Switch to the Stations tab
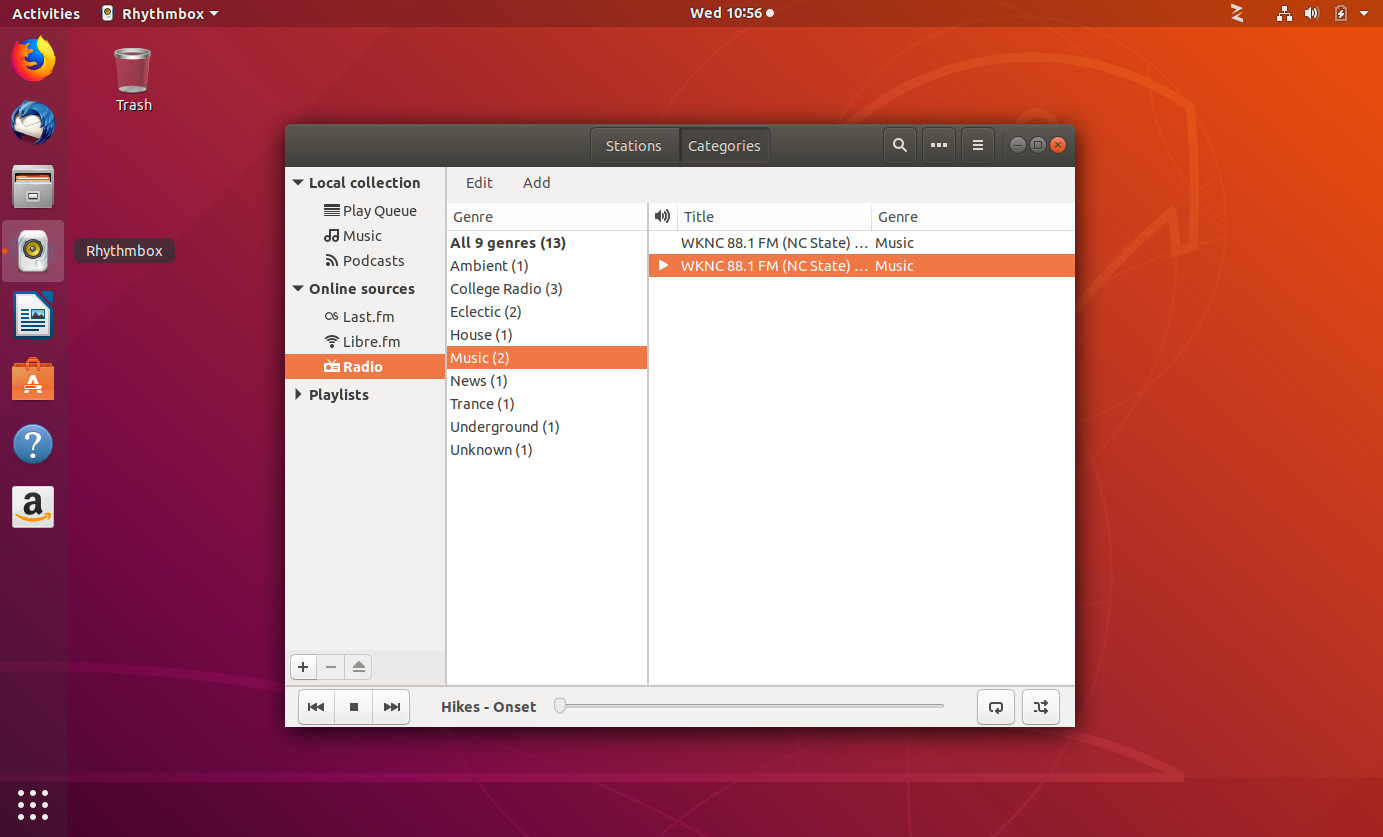 point(633,145)
